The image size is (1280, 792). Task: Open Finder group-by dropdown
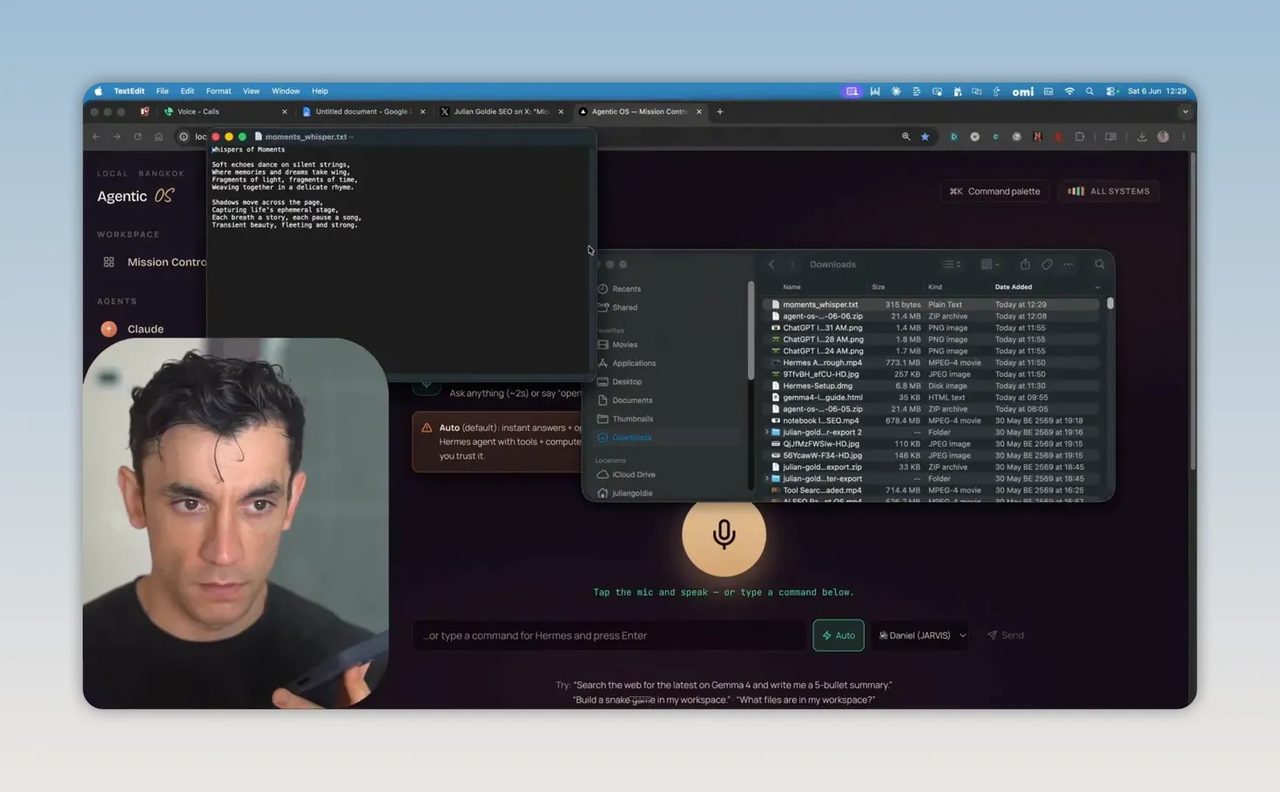(990, 264)
